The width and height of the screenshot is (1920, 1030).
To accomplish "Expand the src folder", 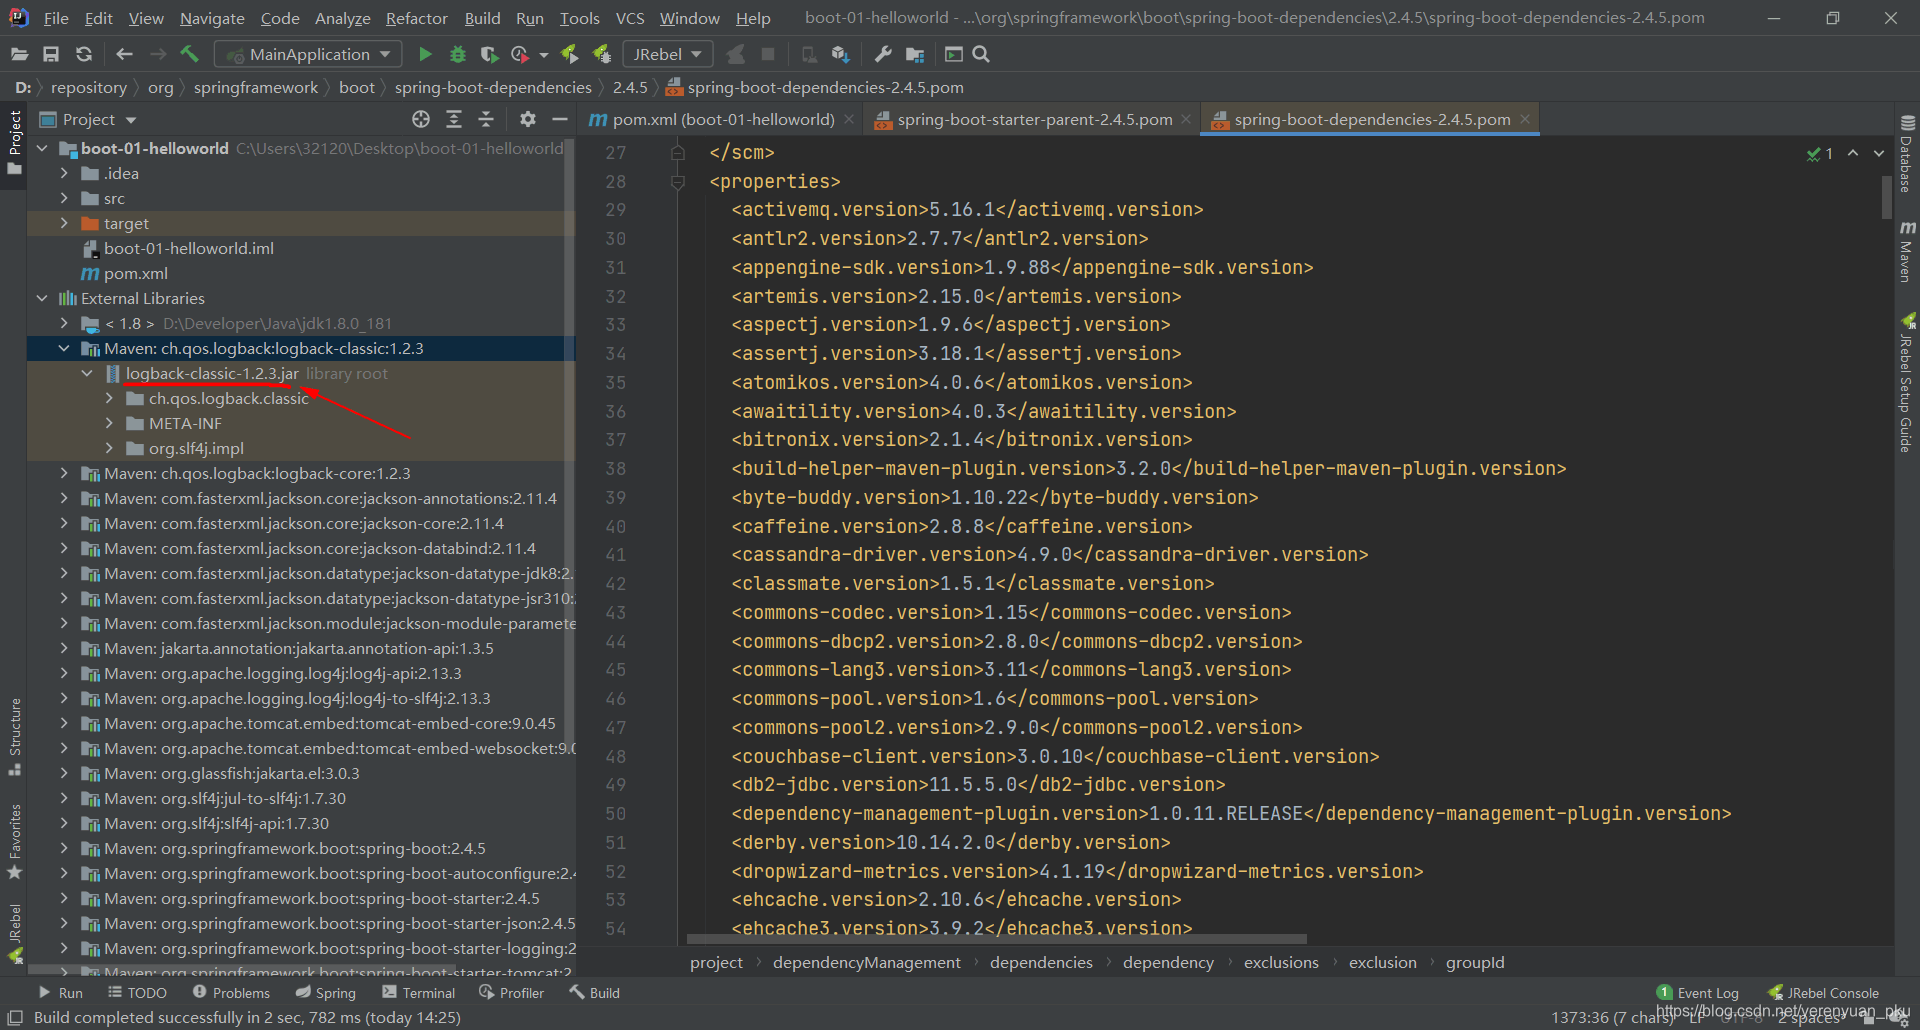I will point(64,198).
